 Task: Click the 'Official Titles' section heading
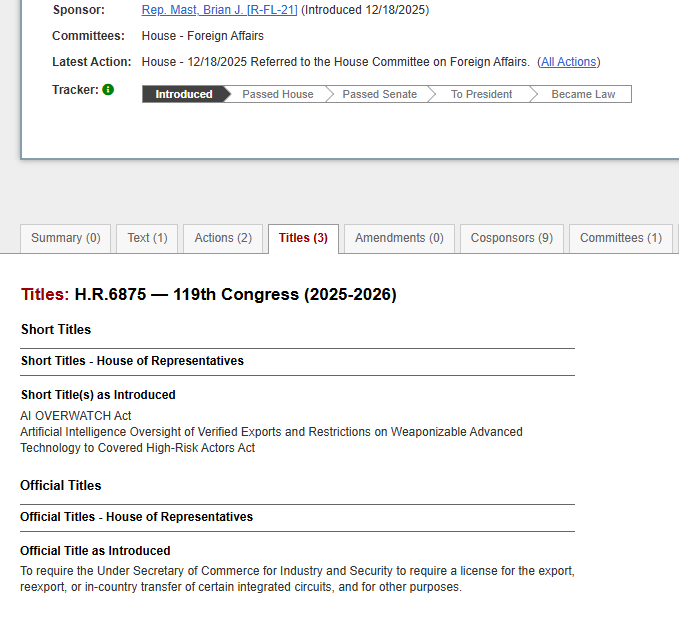(x=61, y=485)
